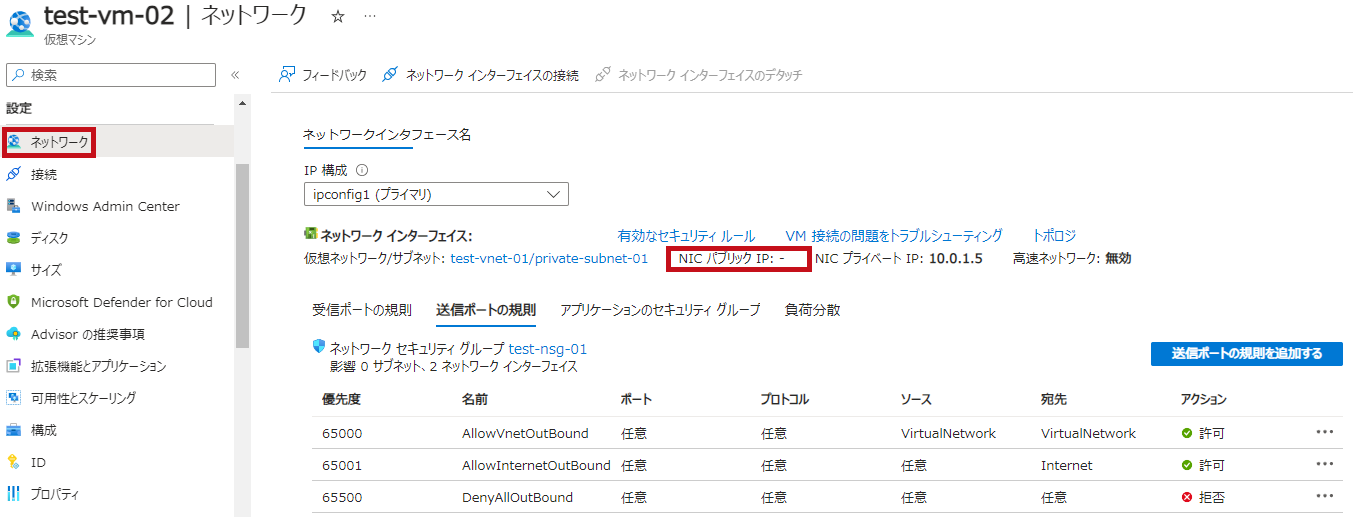
Task: Open the ellipsis menu for AllowInternetOutBound
Action: click(1325, 465)
